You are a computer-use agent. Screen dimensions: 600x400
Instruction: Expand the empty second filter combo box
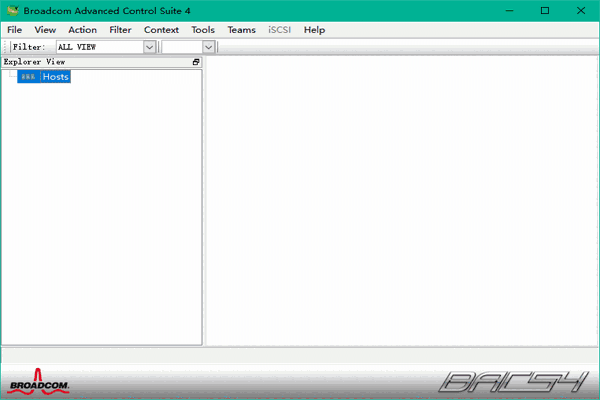click(208, 47)
